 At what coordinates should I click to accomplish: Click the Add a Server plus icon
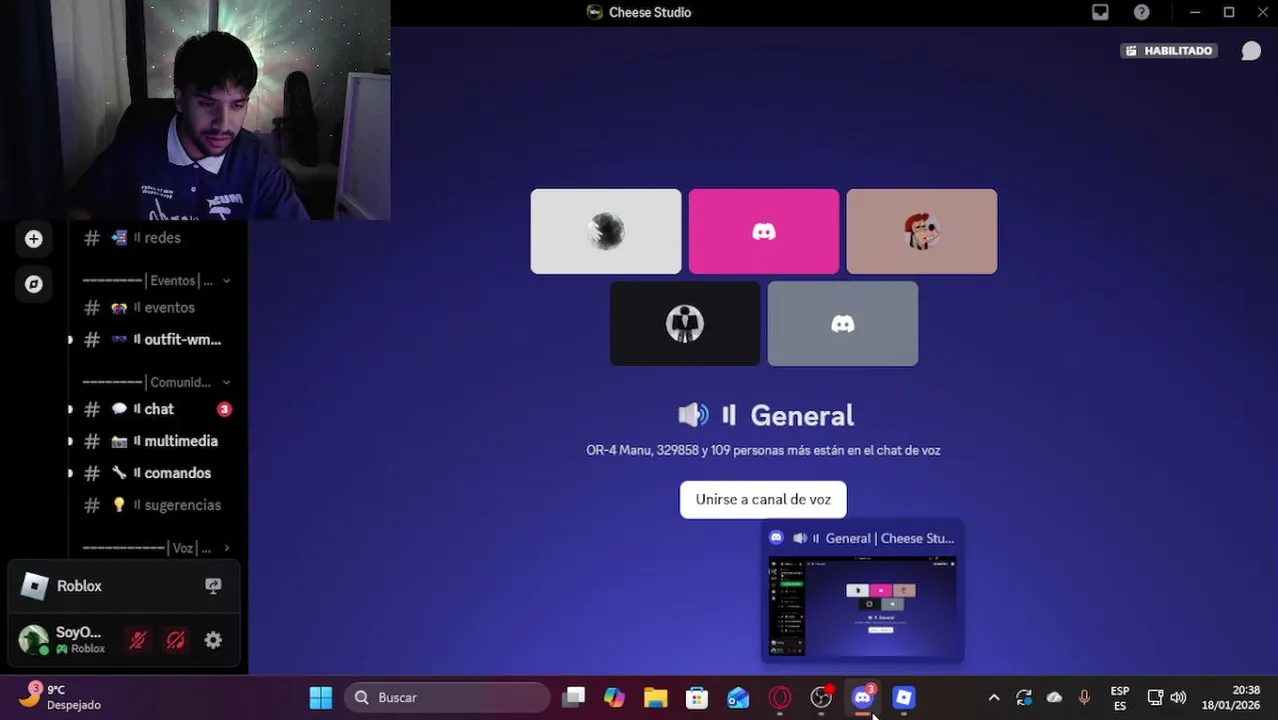pyautogui.click(x=33, y=239)
